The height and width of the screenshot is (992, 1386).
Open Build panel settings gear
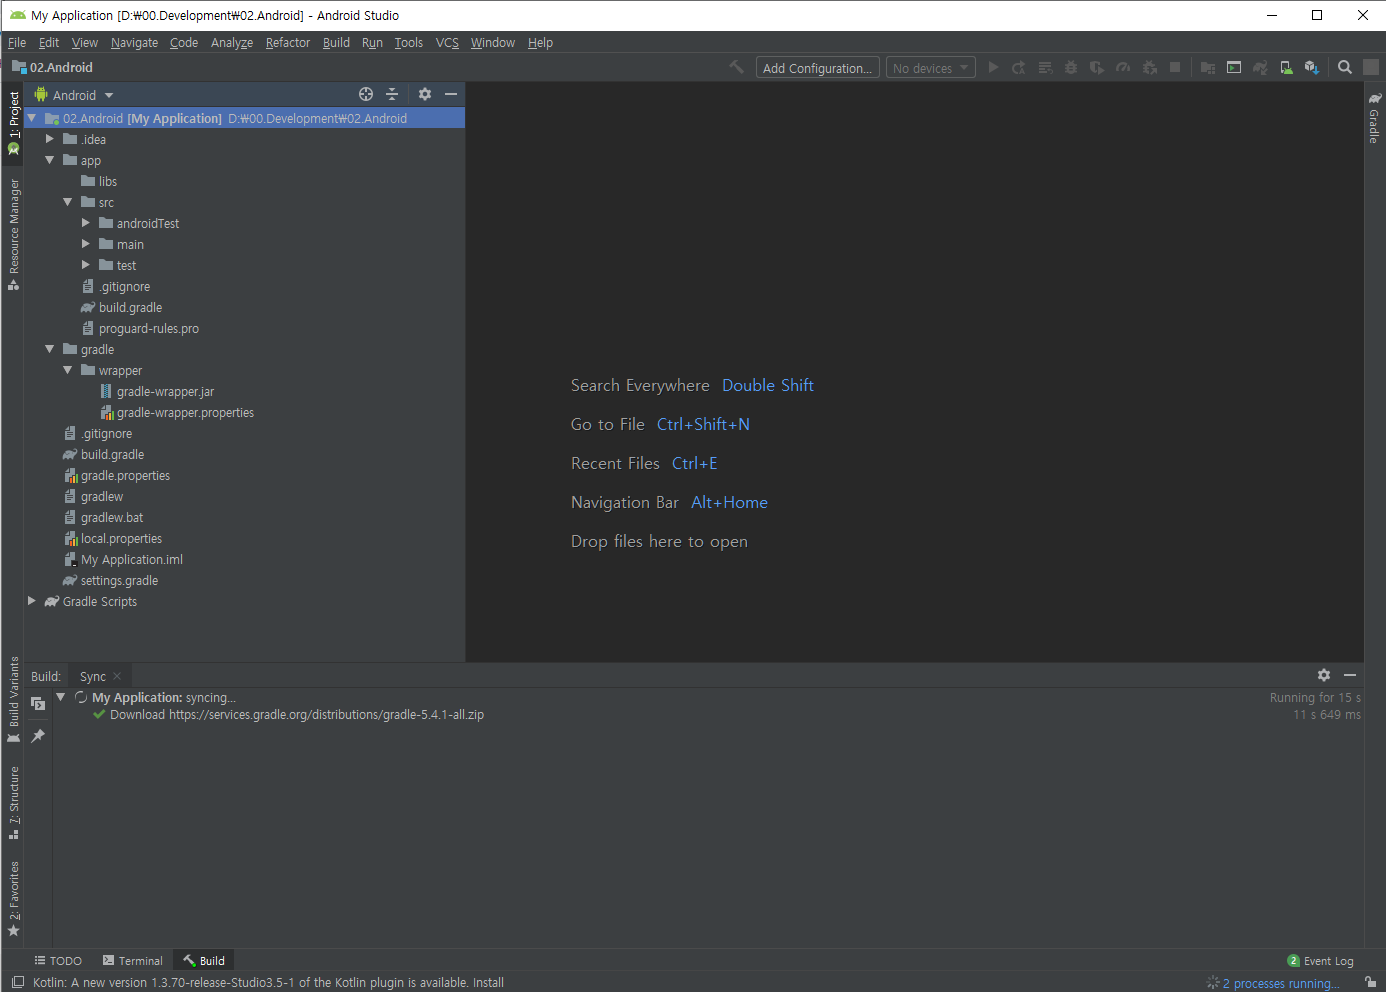tap(1324, 675)
